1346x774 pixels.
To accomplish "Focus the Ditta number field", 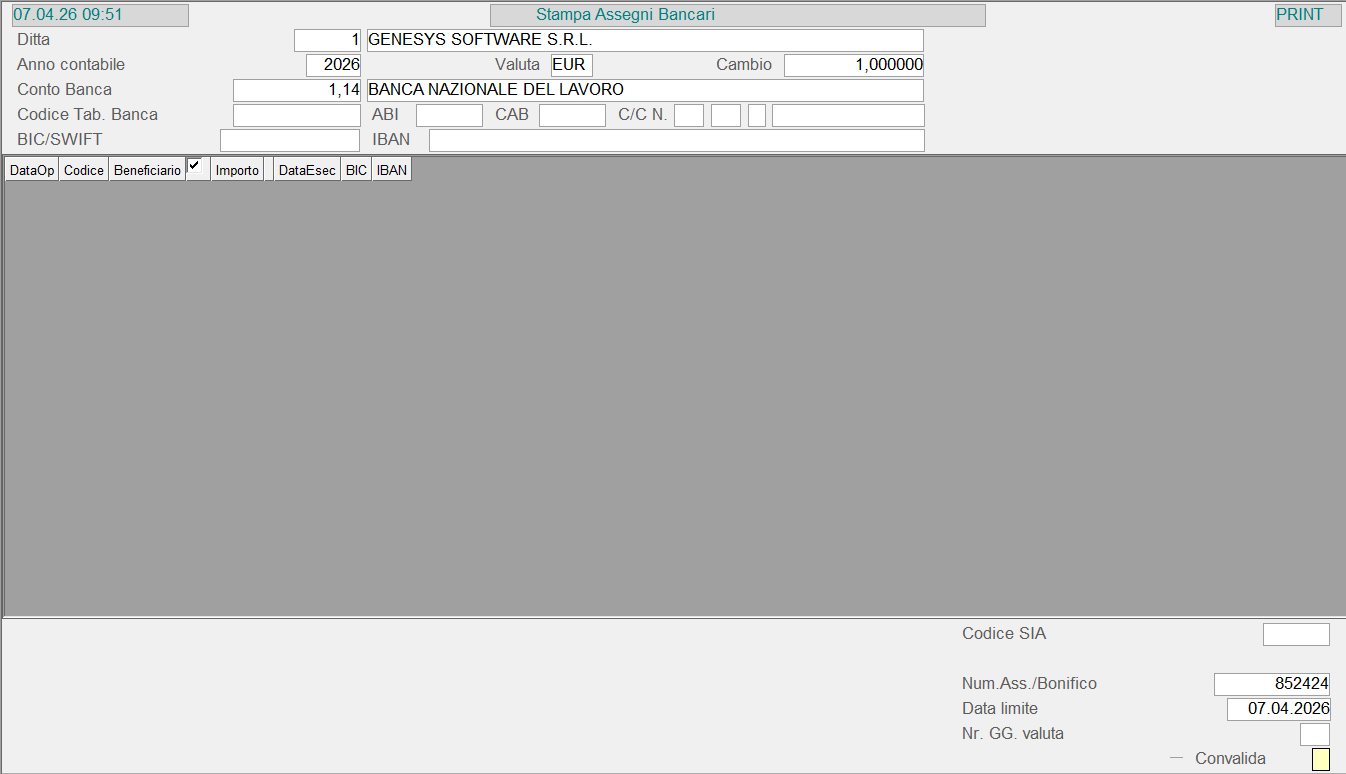I will coord(327,40).
